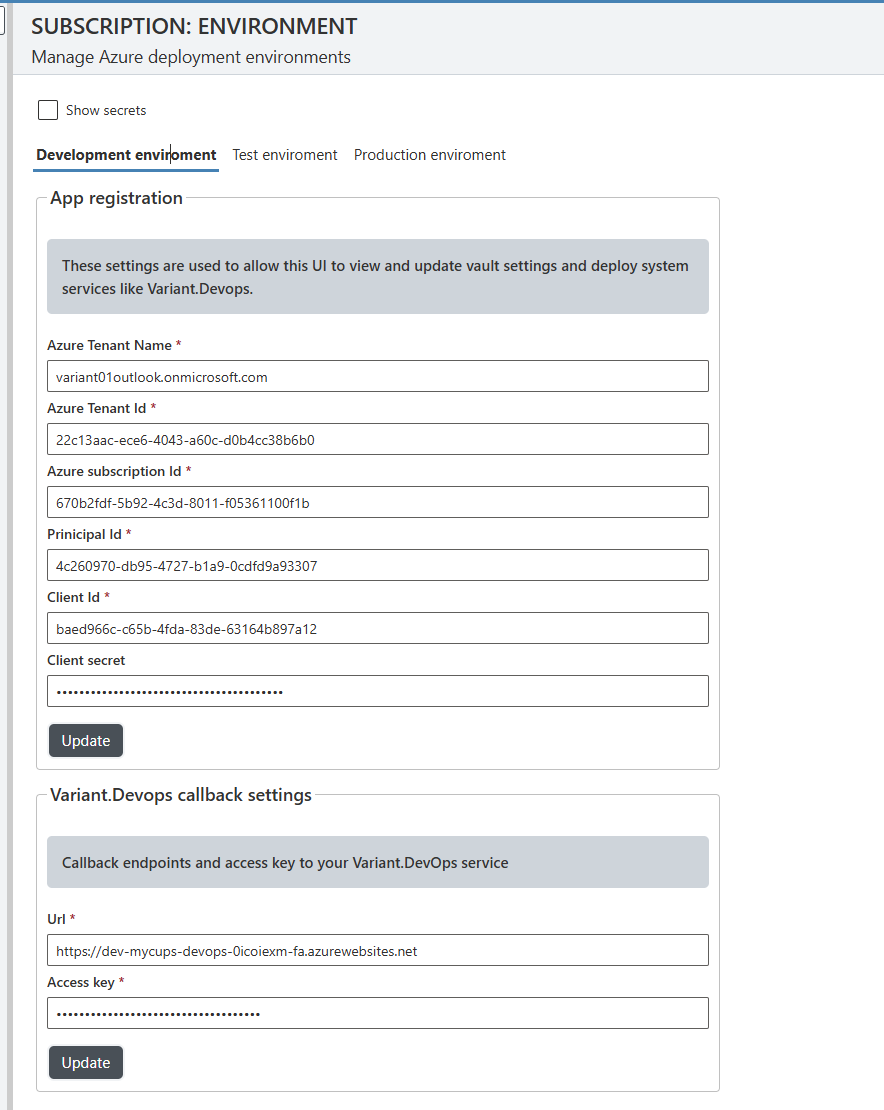This screenshot has width=884, height=1110.
Task: Click the callback Url input field
Action: 377,950
